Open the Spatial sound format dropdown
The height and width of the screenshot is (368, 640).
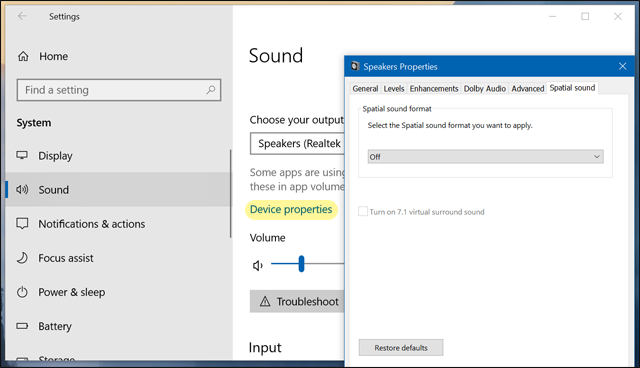coord(485,157)
